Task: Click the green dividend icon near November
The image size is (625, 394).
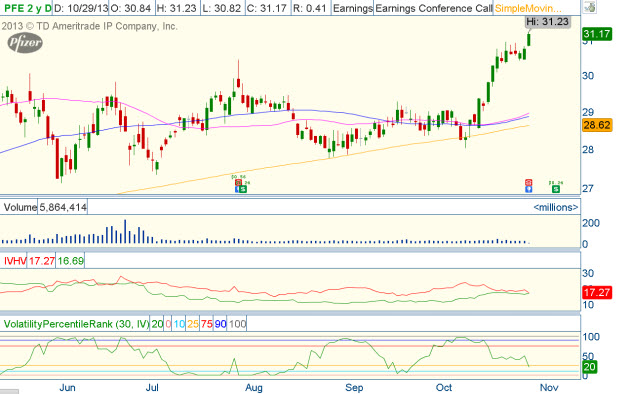Action: click(x=555, y=189)
